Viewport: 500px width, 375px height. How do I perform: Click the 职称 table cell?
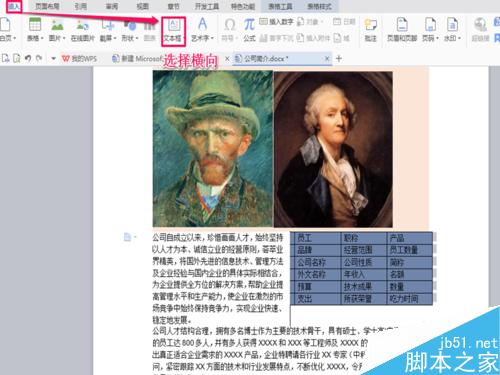point(364,238)
